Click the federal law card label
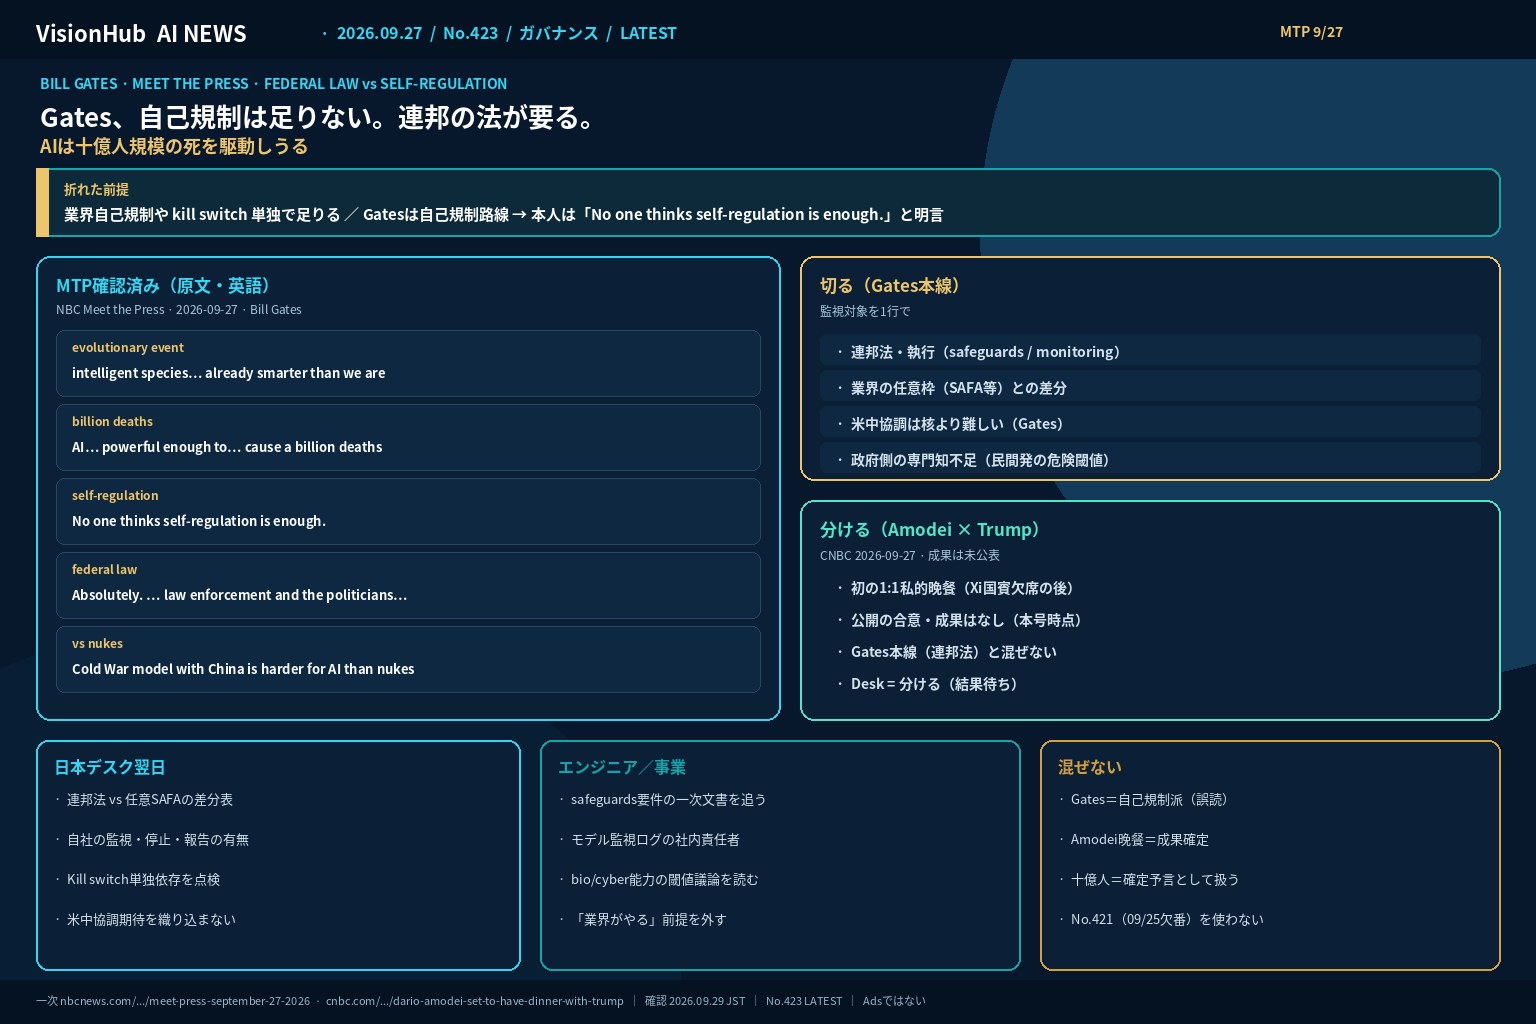Screen dimensions: 1536x1024 click(104, 569)
